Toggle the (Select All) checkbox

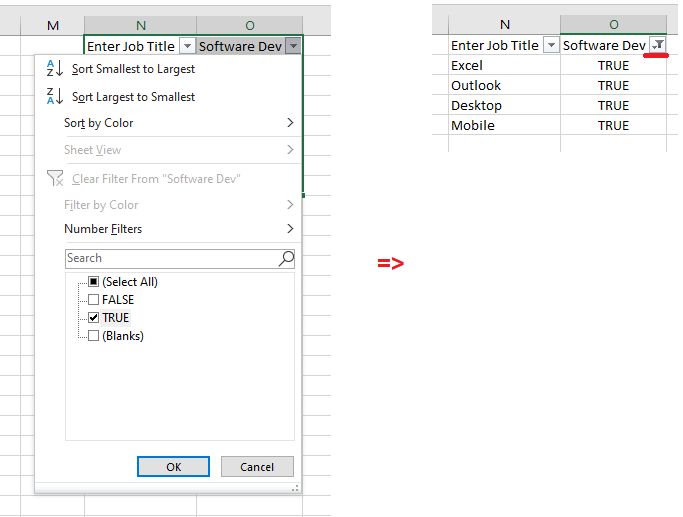(x=93, y=281)
